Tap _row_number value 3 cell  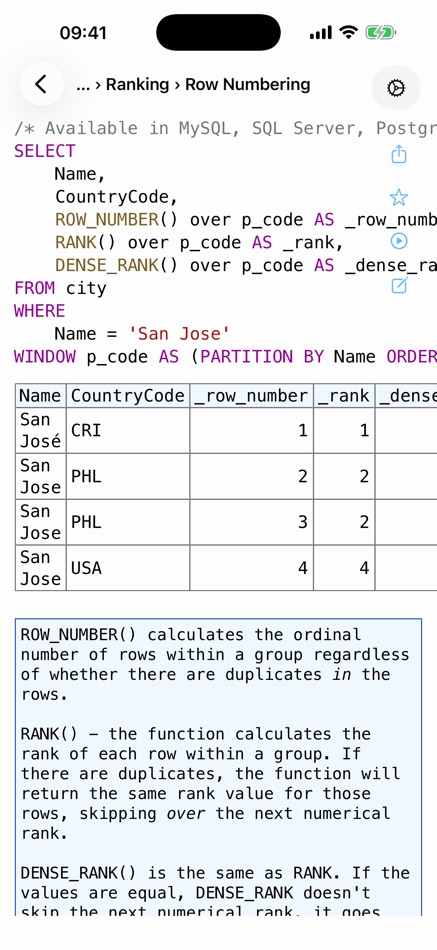click(252, 522)
